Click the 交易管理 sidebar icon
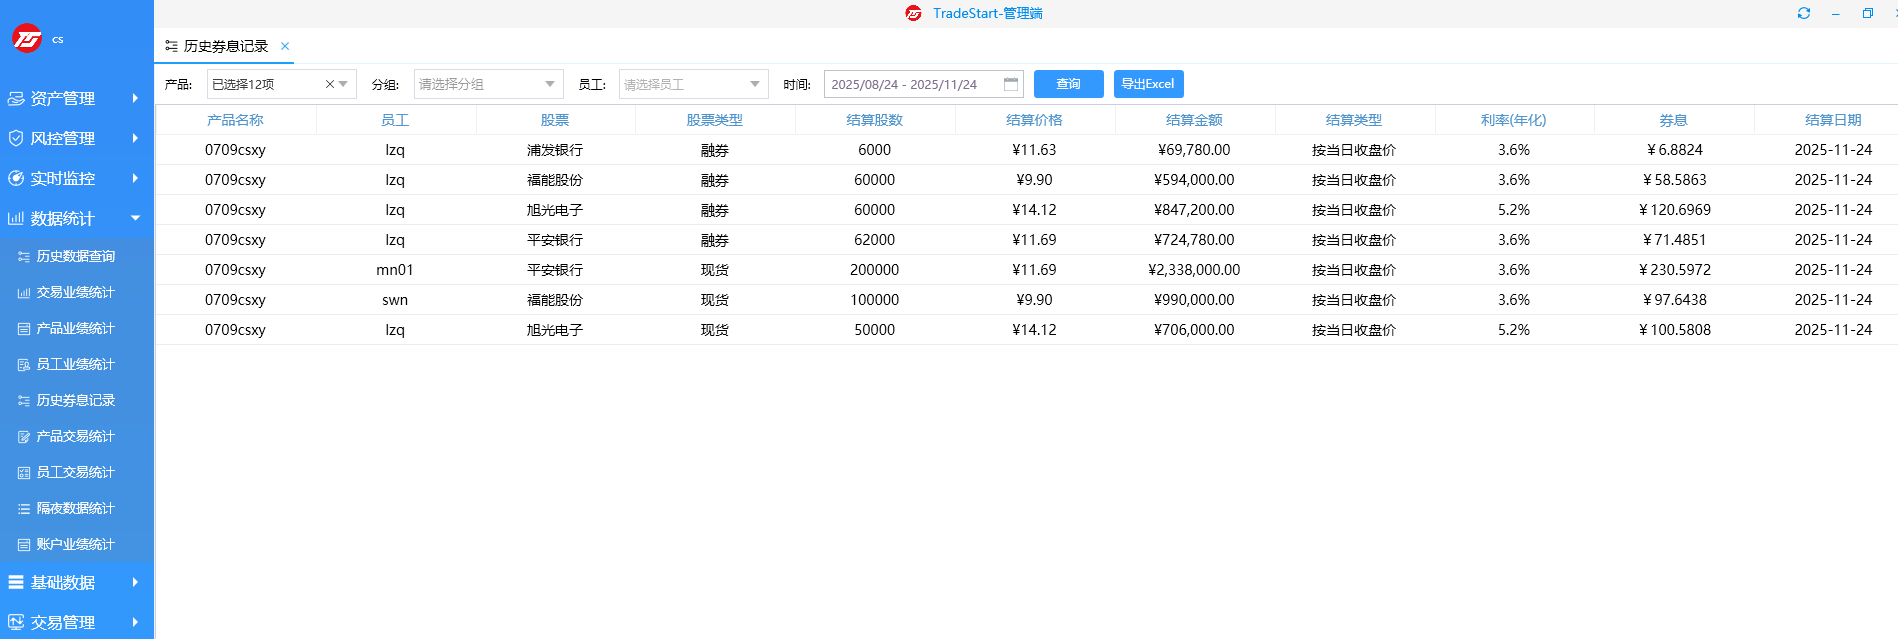Screen dimensions: 1898x639 [x=16, y=622]
